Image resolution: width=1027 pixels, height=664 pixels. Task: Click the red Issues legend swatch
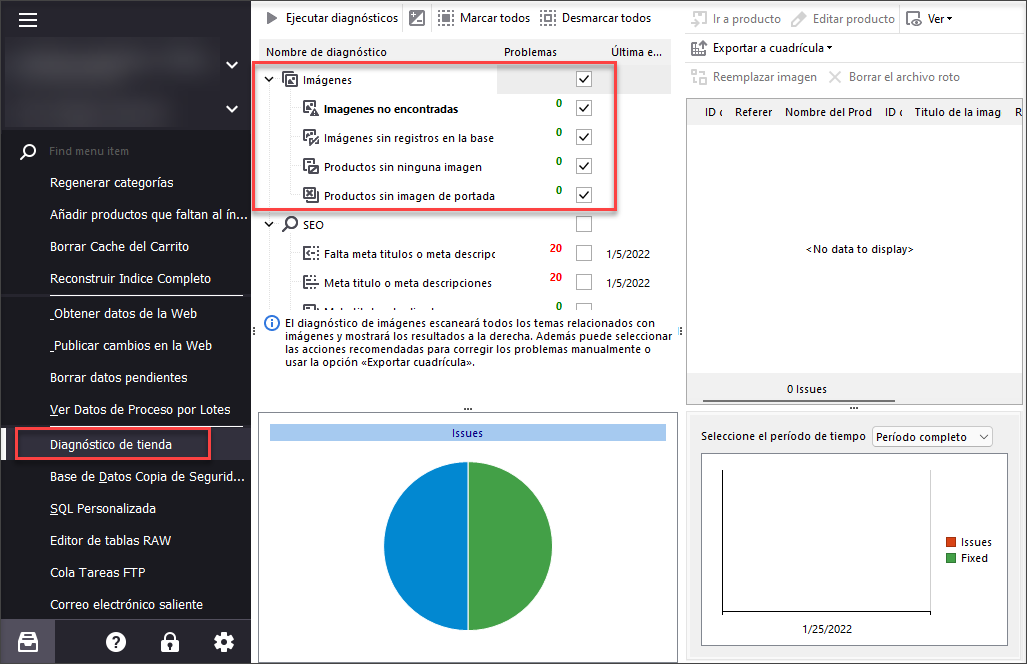click(951, 542)
